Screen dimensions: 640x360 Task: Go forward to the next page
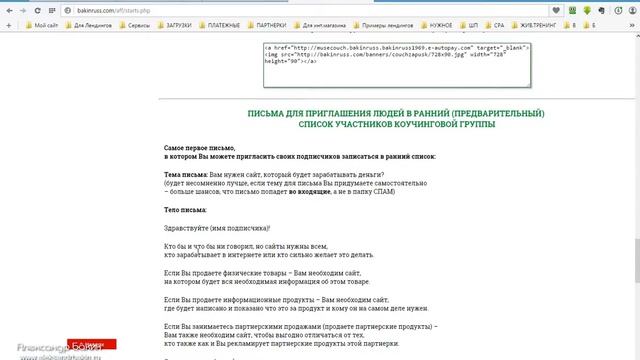pyautogui.click(x=23, y=11)
